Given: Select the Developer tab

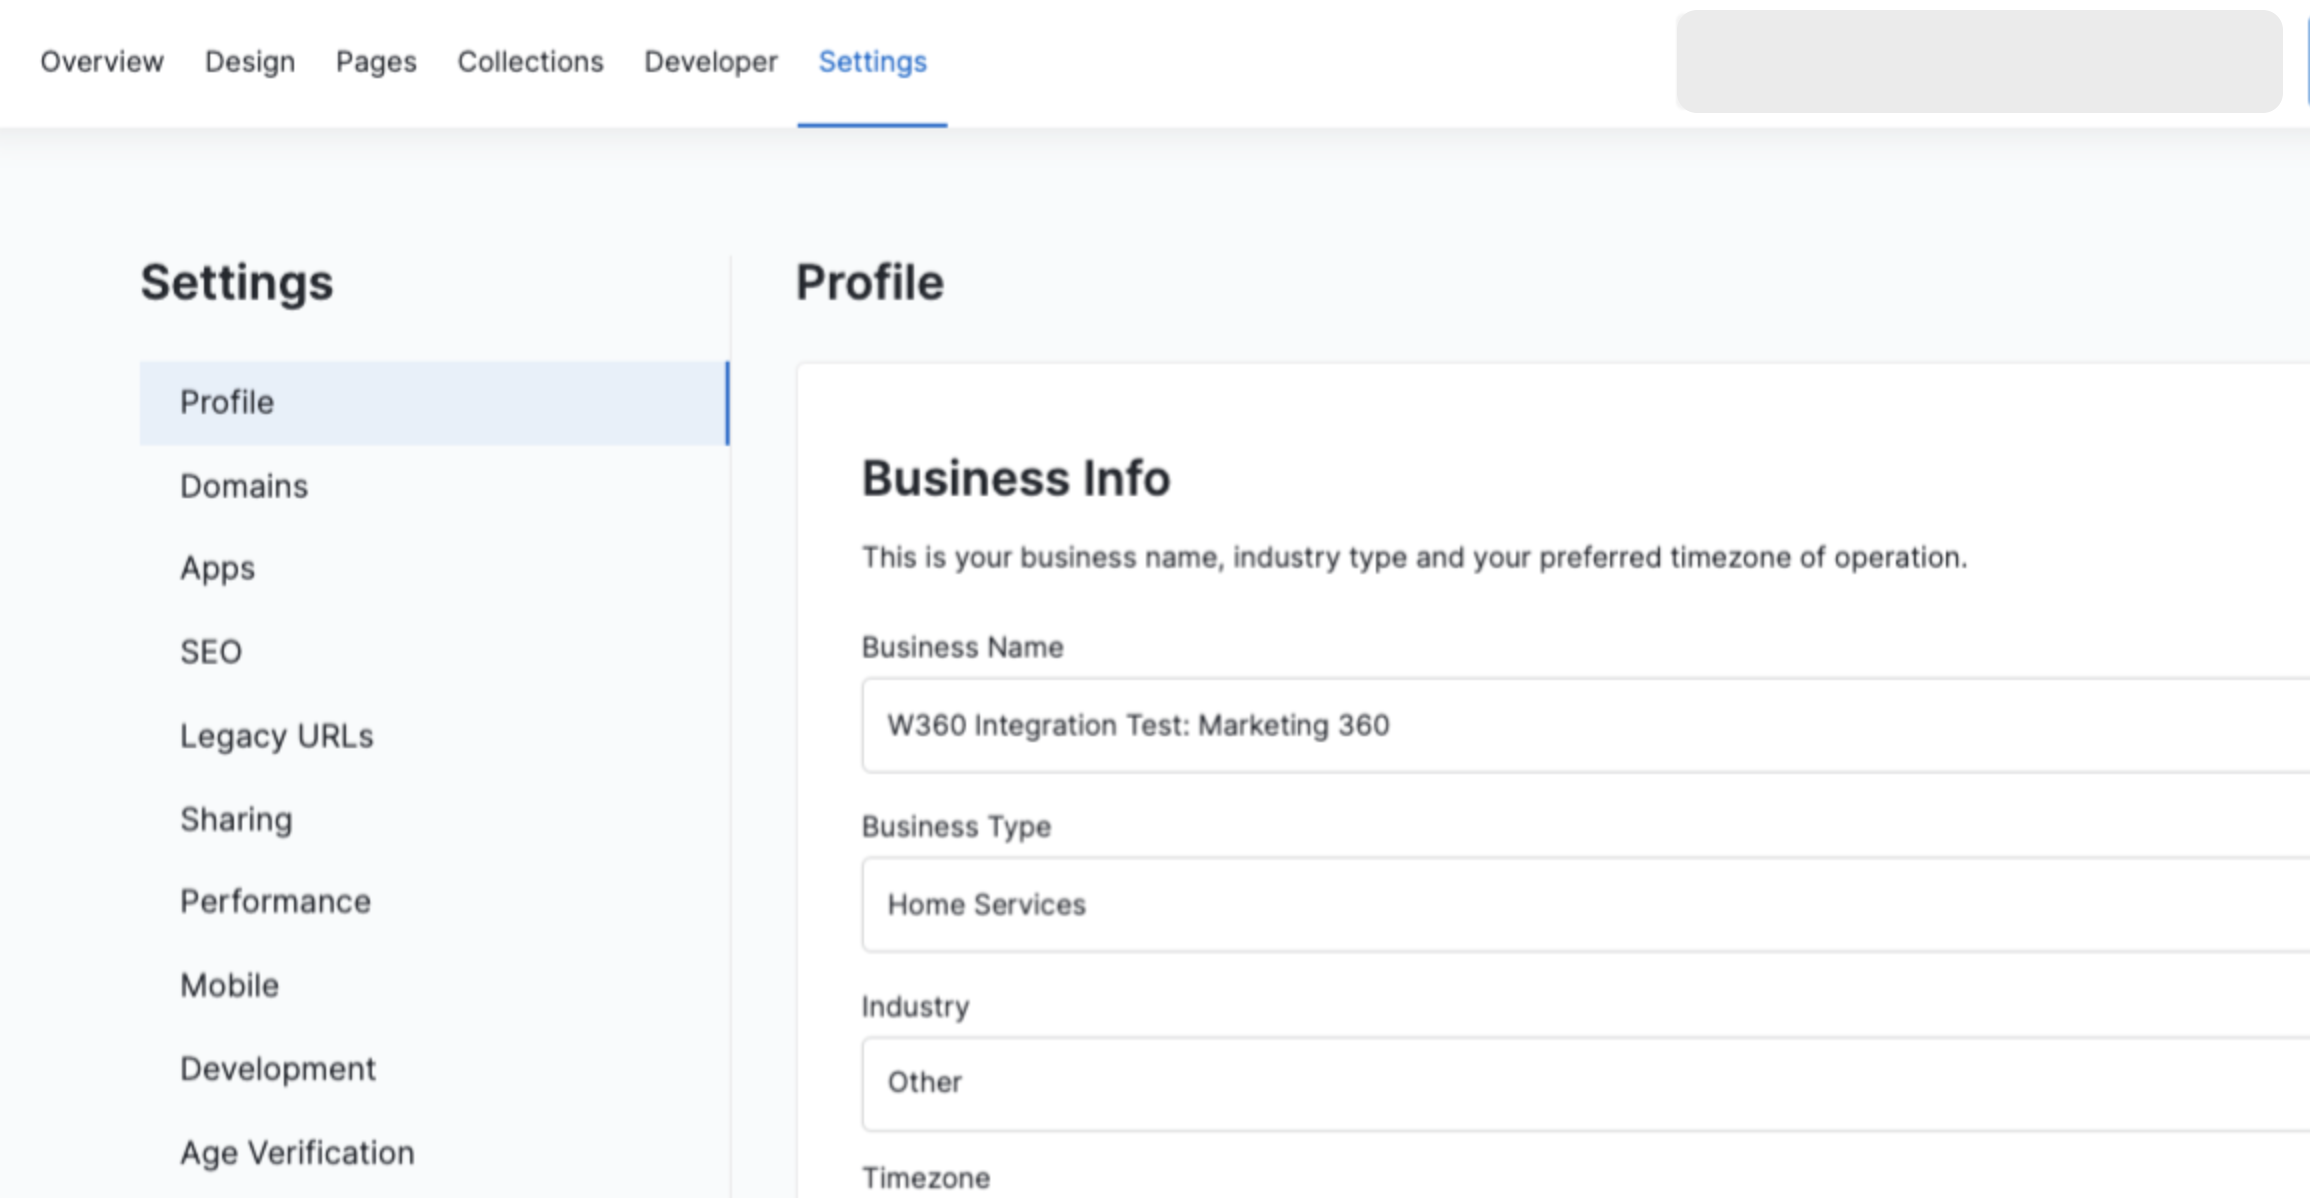Looking at the screenshot, I should (x=710, y=62).
